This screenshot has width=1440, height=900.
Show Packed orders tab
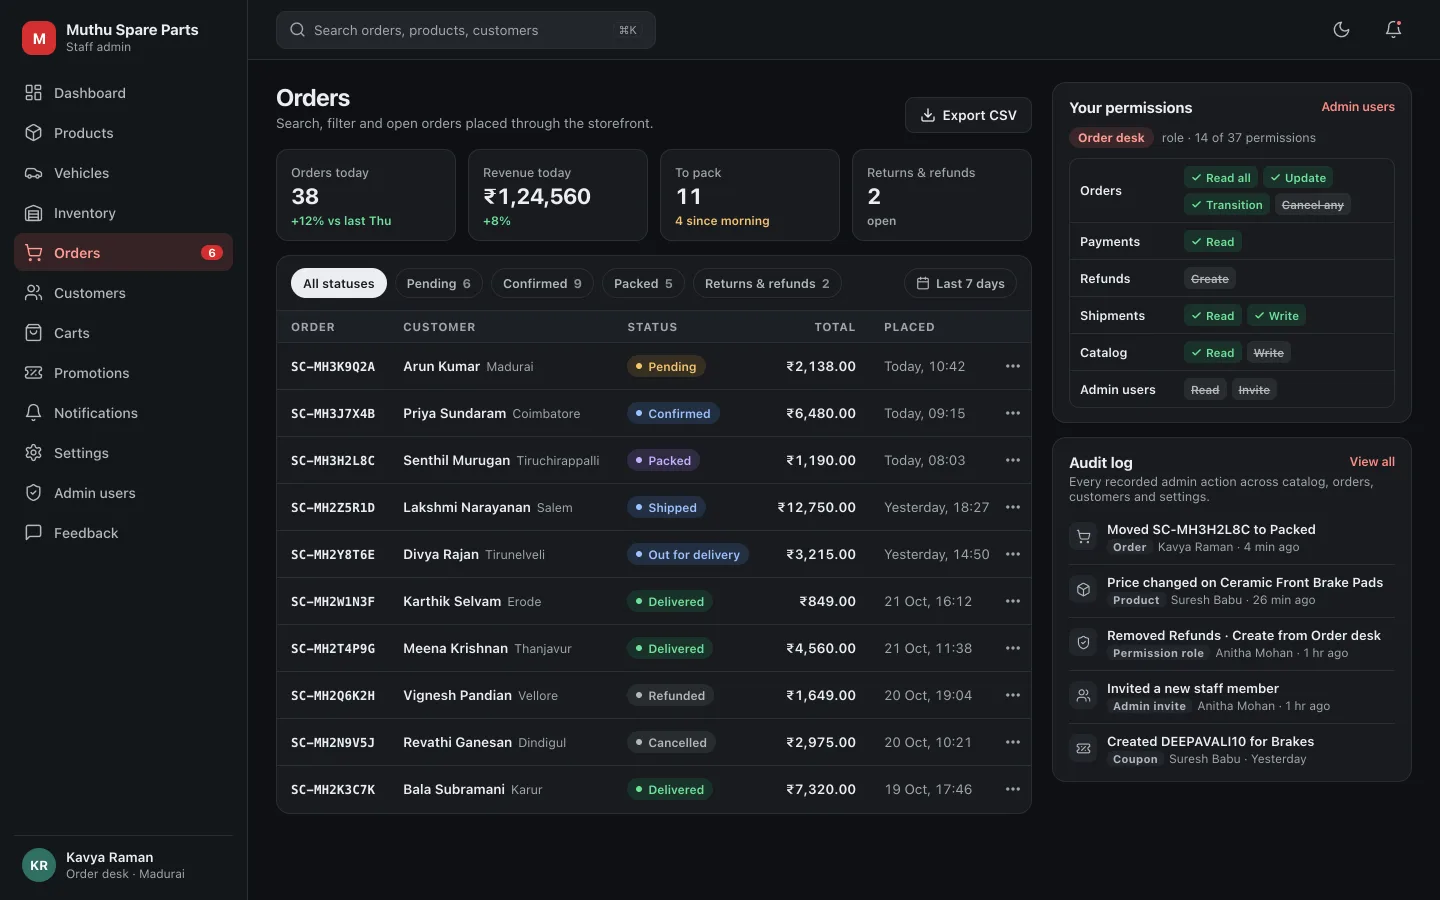click(x=643, y=284)
